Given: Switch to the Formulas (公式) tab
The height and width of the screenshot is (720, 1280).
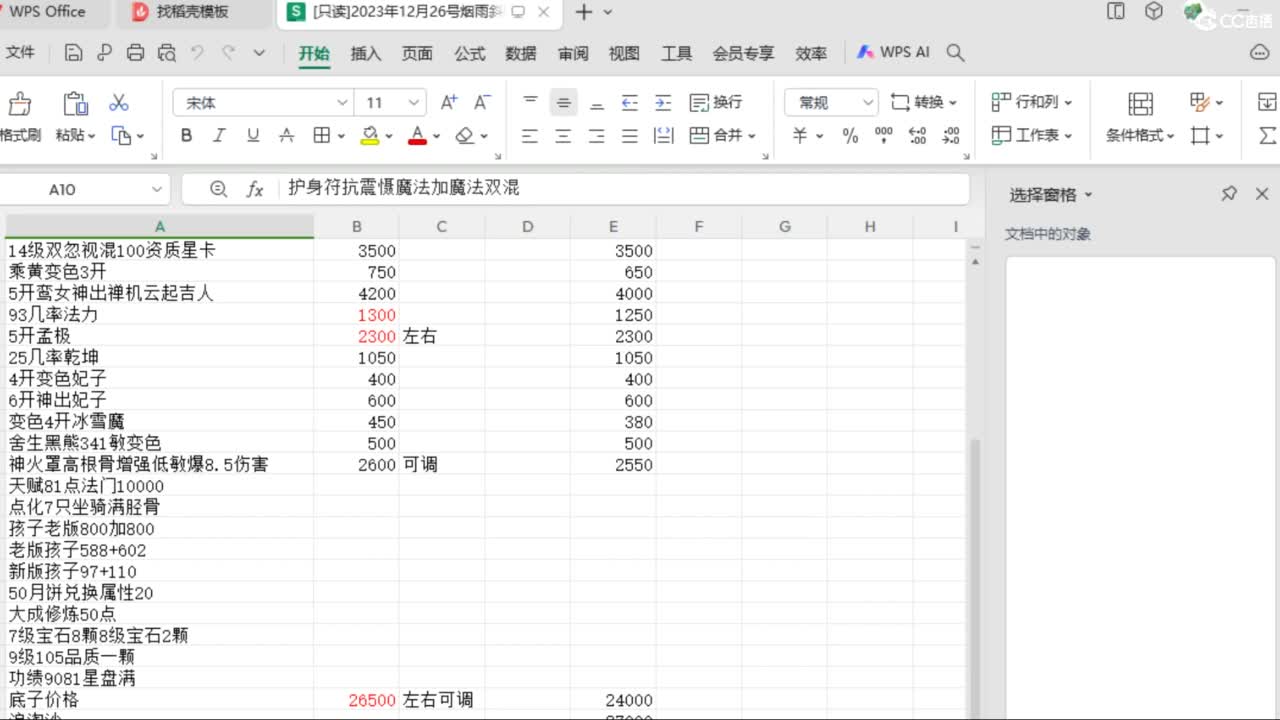Looking at the screenshot, I should 469,53.
